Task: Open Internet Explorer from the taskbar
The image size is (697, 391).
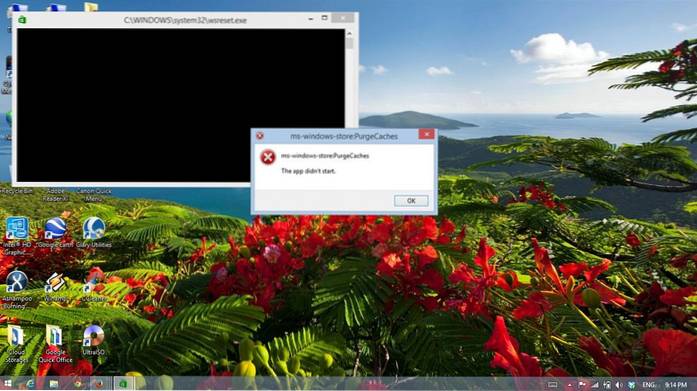Action: (x=30, y=384)
